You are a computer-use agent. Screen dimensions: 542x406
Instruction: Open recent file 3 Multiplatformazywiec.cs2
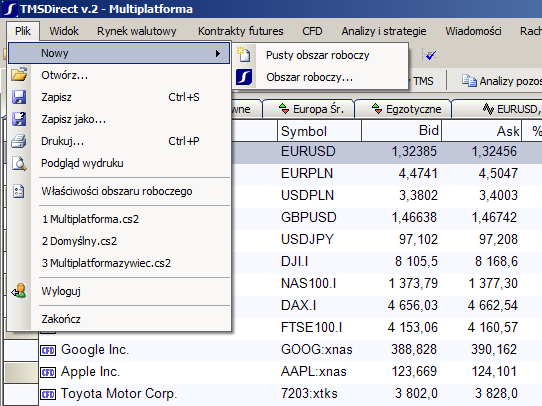tap(119, 263)
